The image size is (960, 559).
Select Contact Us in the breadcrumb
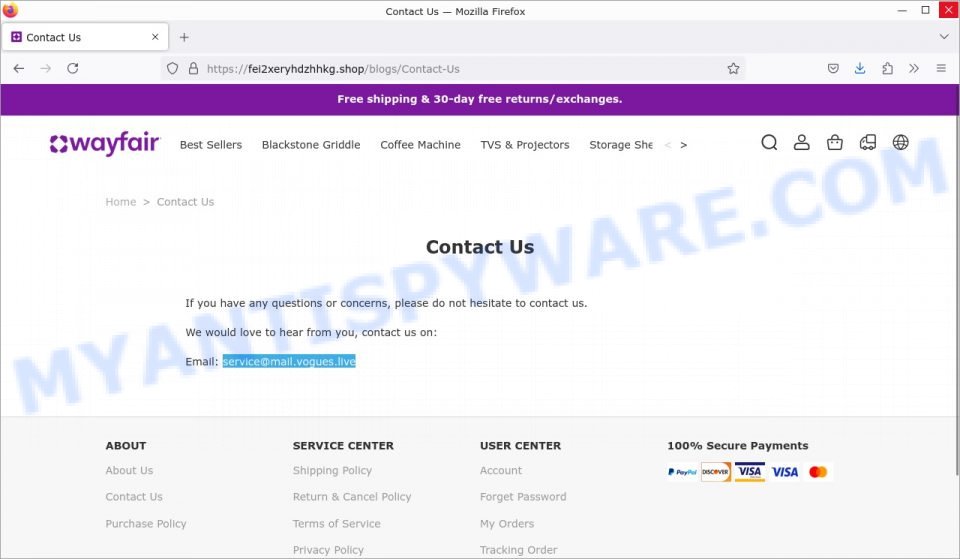point(186,202)
